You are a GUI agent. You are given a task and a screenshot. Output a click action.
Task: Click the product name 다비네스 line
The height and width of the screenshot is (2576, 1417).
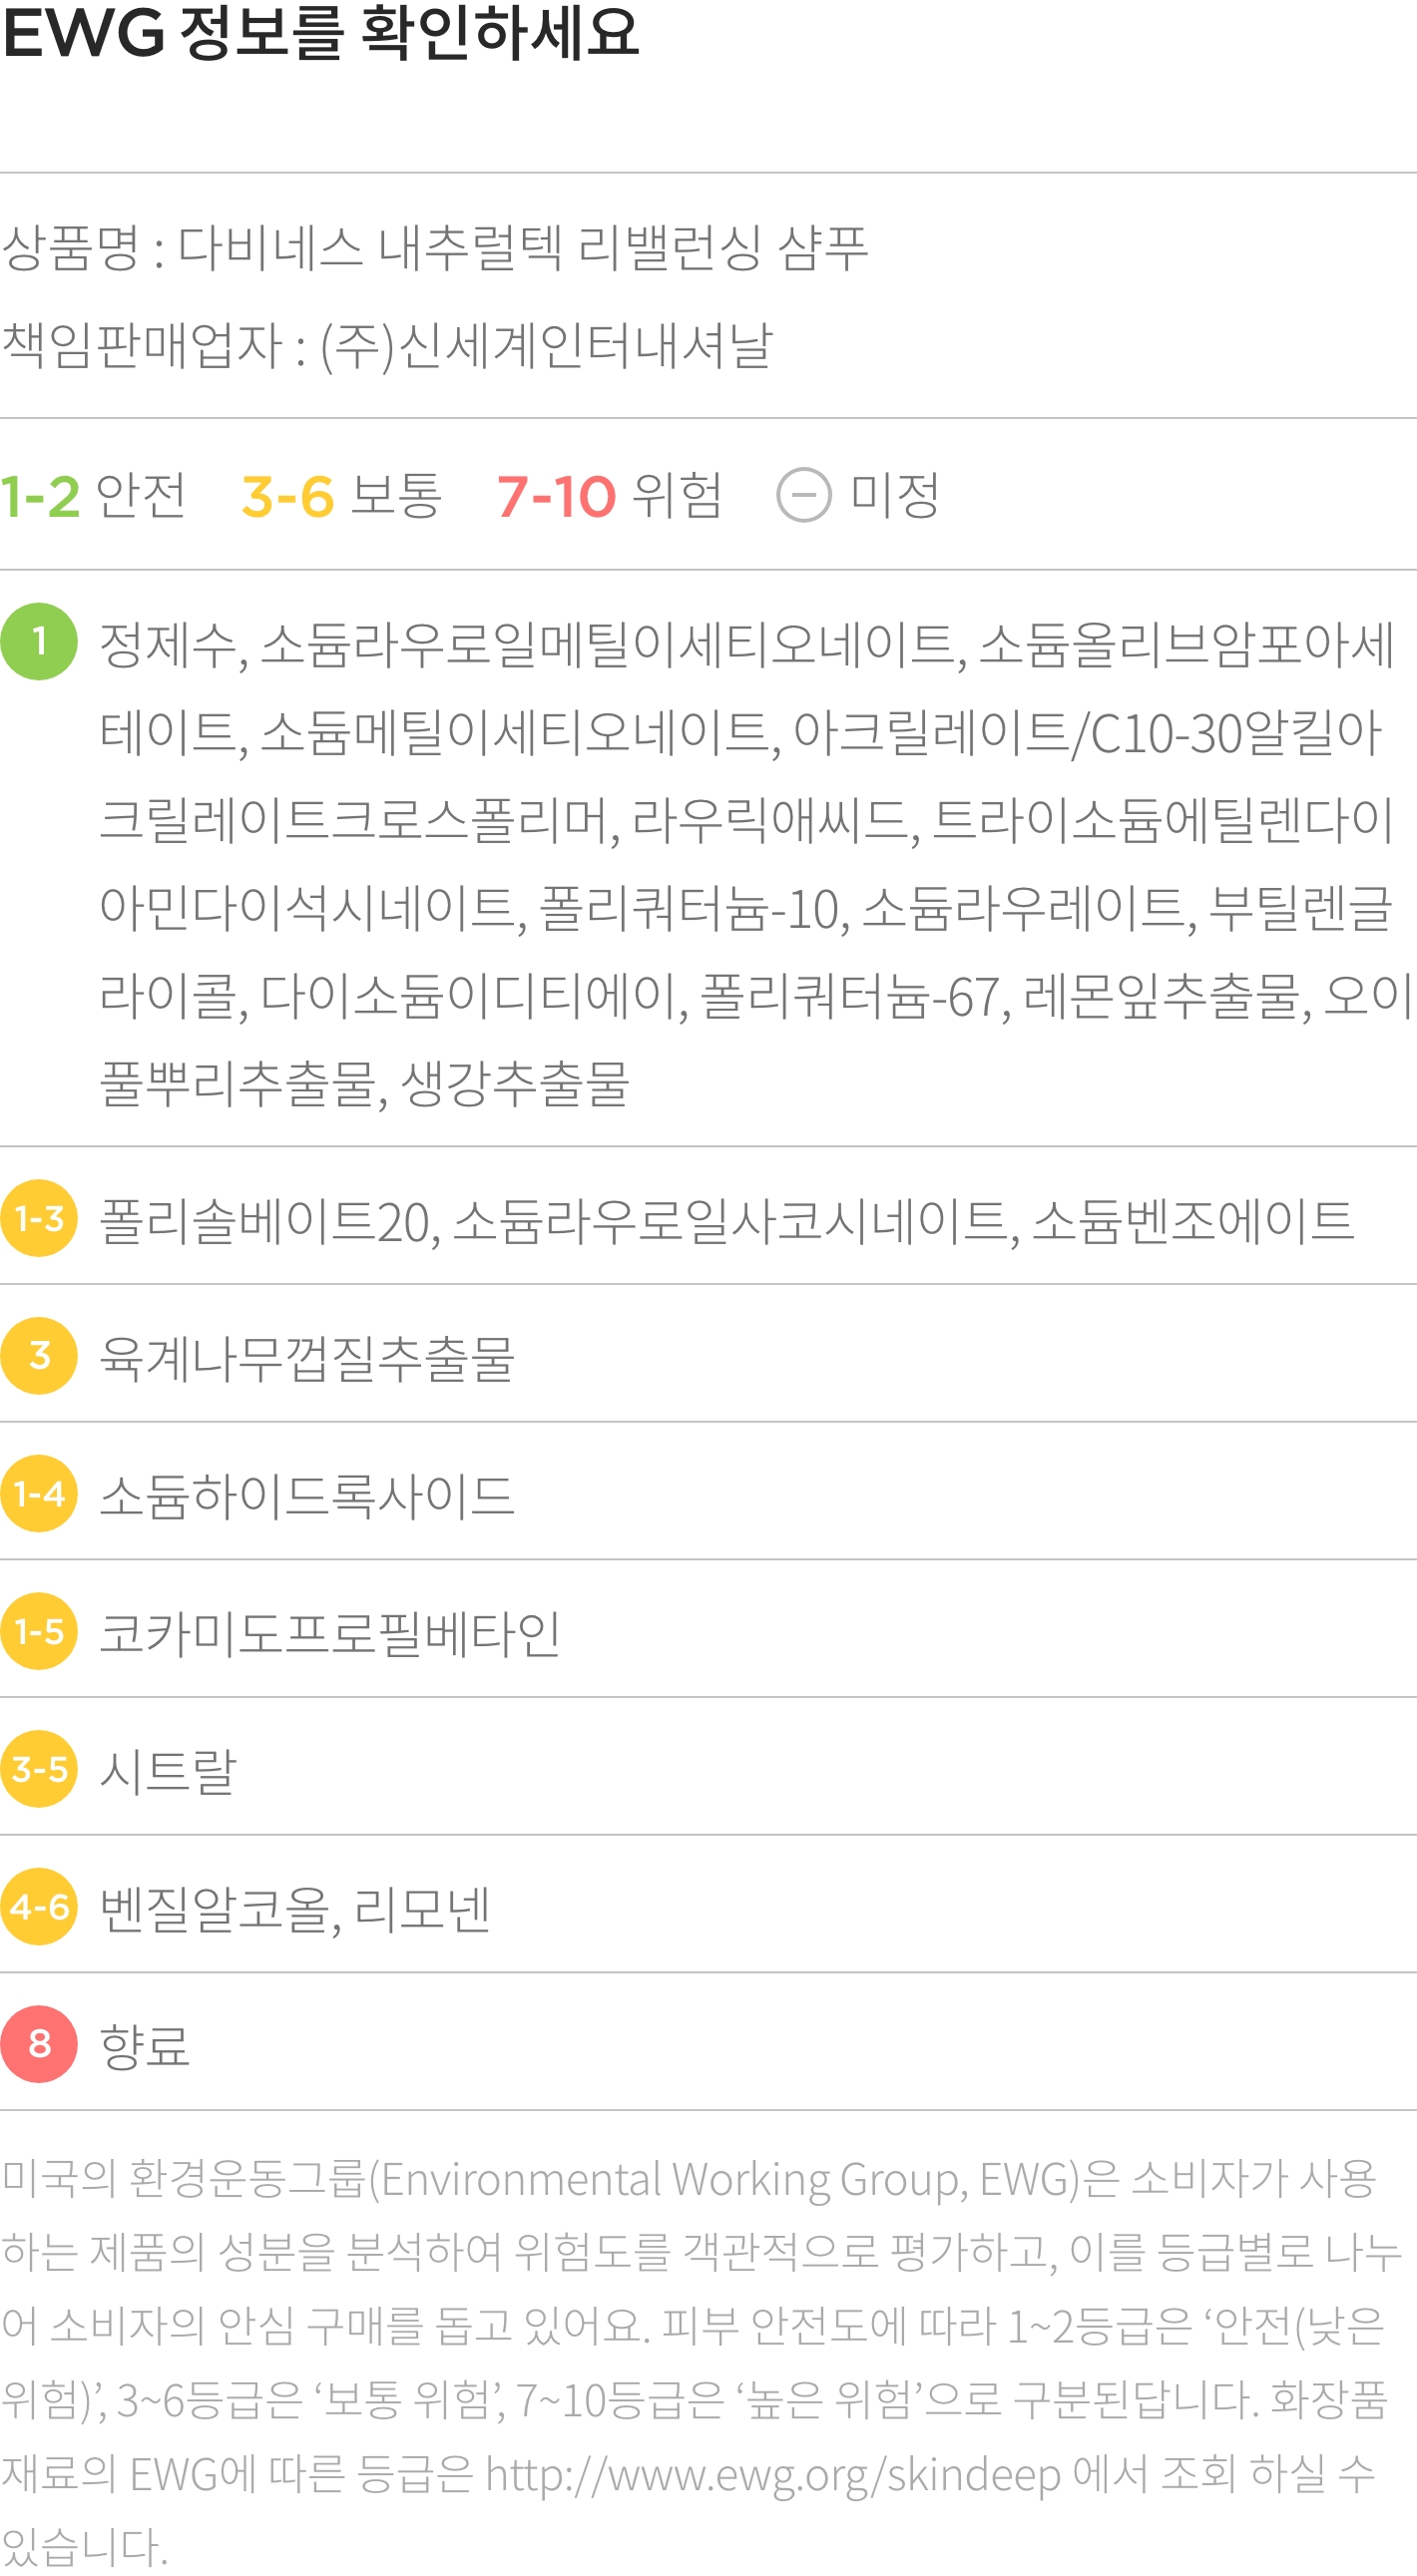tap(434, 248)
